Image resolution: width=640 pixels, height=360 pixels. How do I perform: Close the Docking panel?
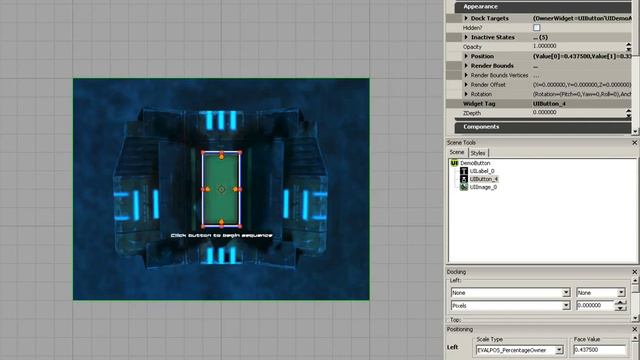[x=634, y=272]
